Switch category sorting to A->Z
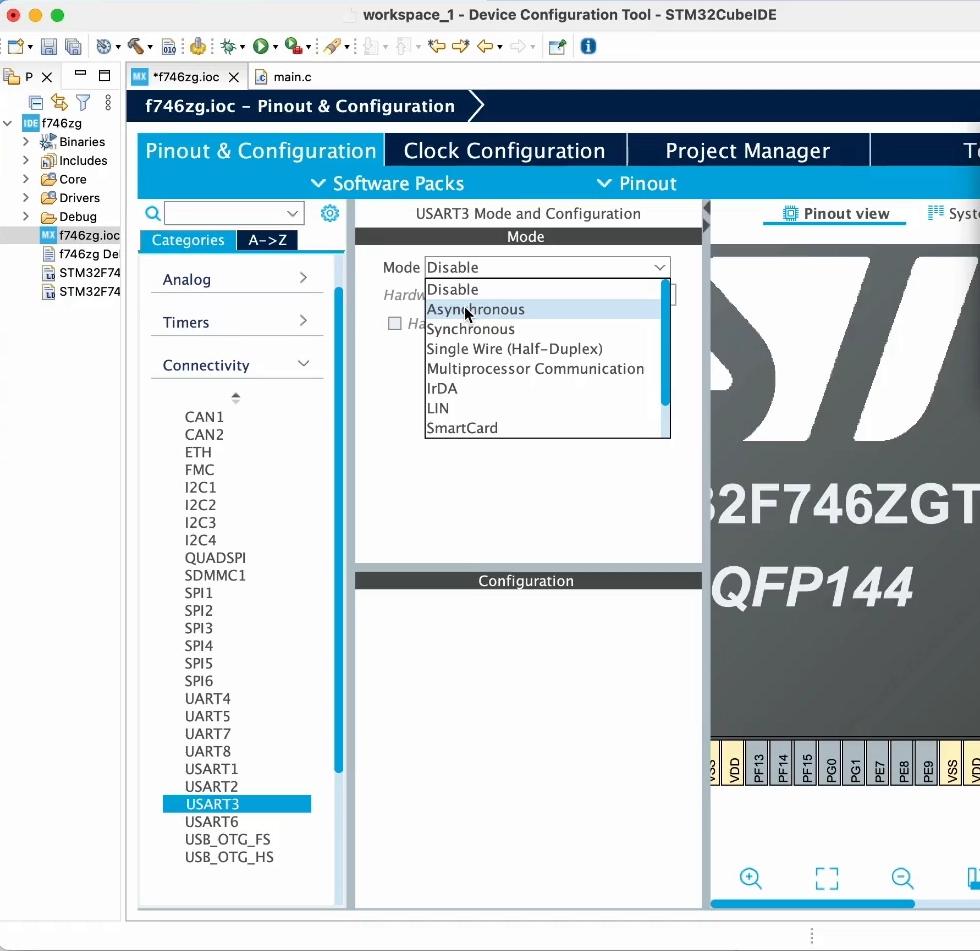 pyautogui.click(x=267, y=240)
